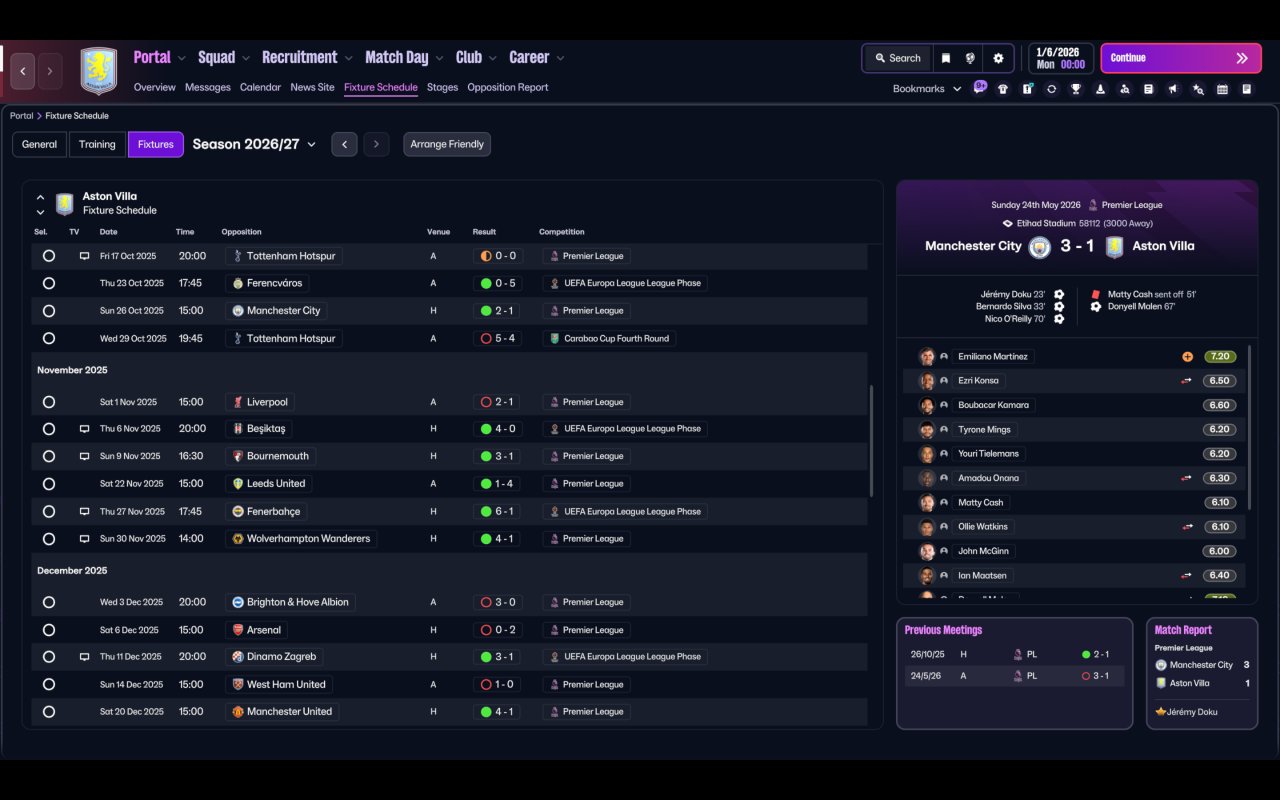The image size is (1280, 800).
Task: Select the Ferencváros fixture radio button
Action: click(x=49, y=283)
